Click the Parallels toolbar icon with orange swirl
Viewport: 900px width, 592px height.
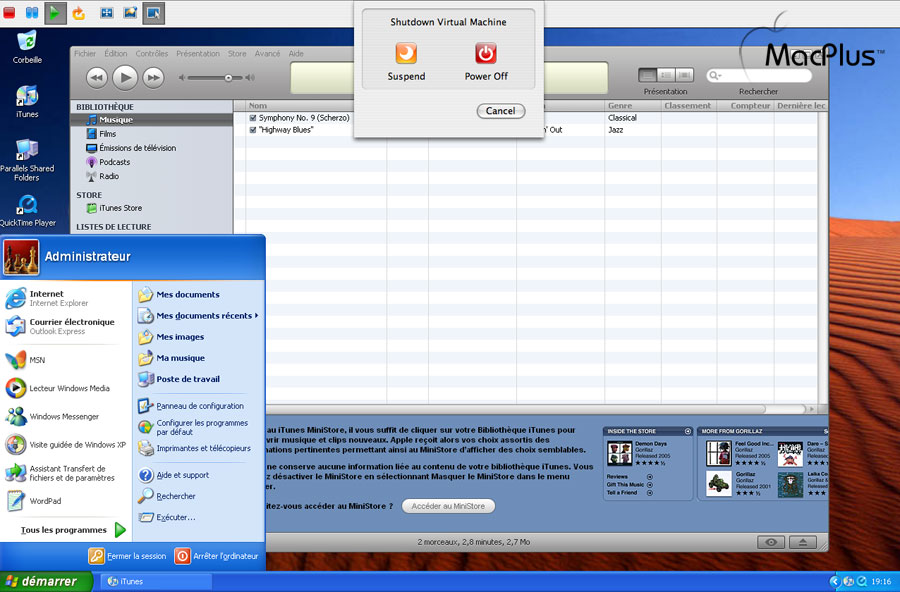click(x=130, y=13)
